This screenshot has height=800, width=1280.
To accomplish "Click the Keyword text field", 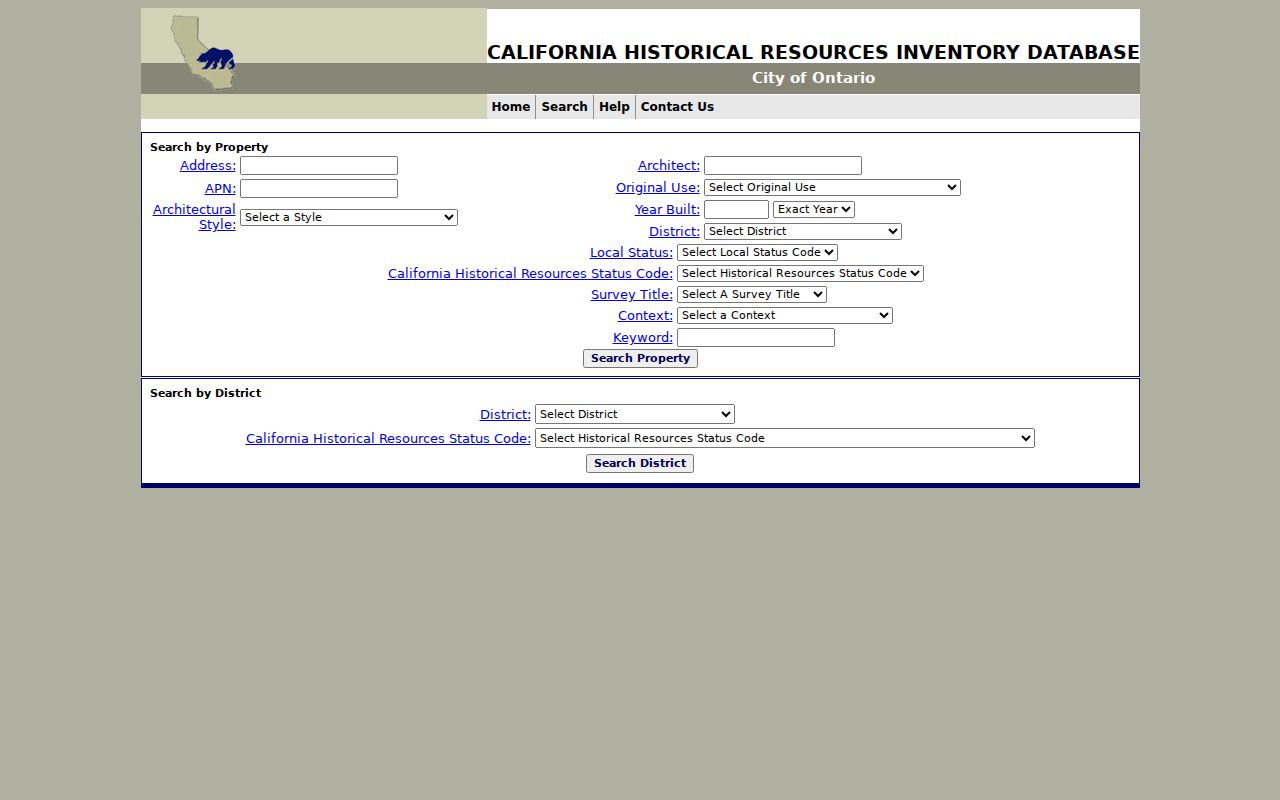I will [x=756, y=338].
